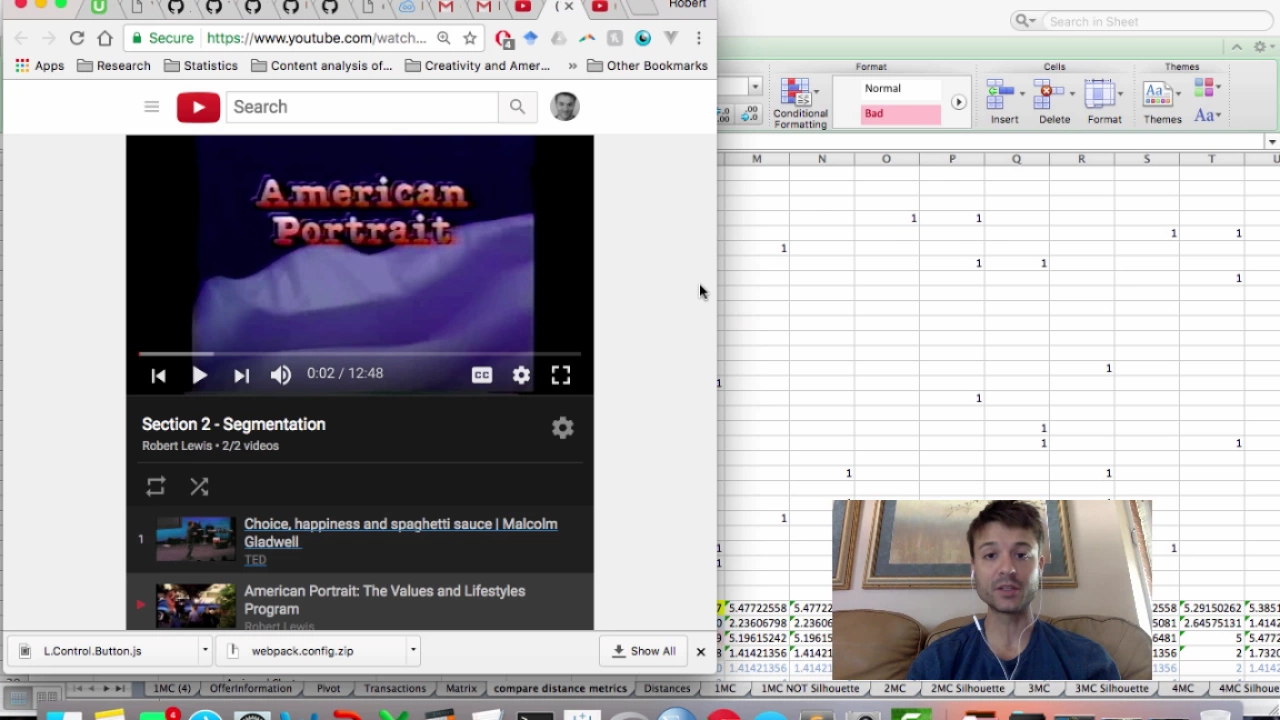
Task: Reload the Chrome page
Action: click(x=77, y=38)
